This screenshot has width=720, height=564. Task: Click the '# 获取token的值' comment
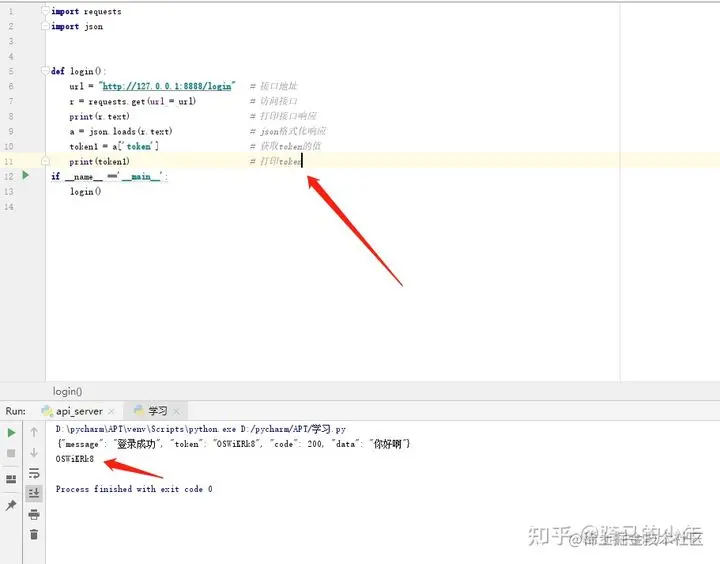point(285,146)
